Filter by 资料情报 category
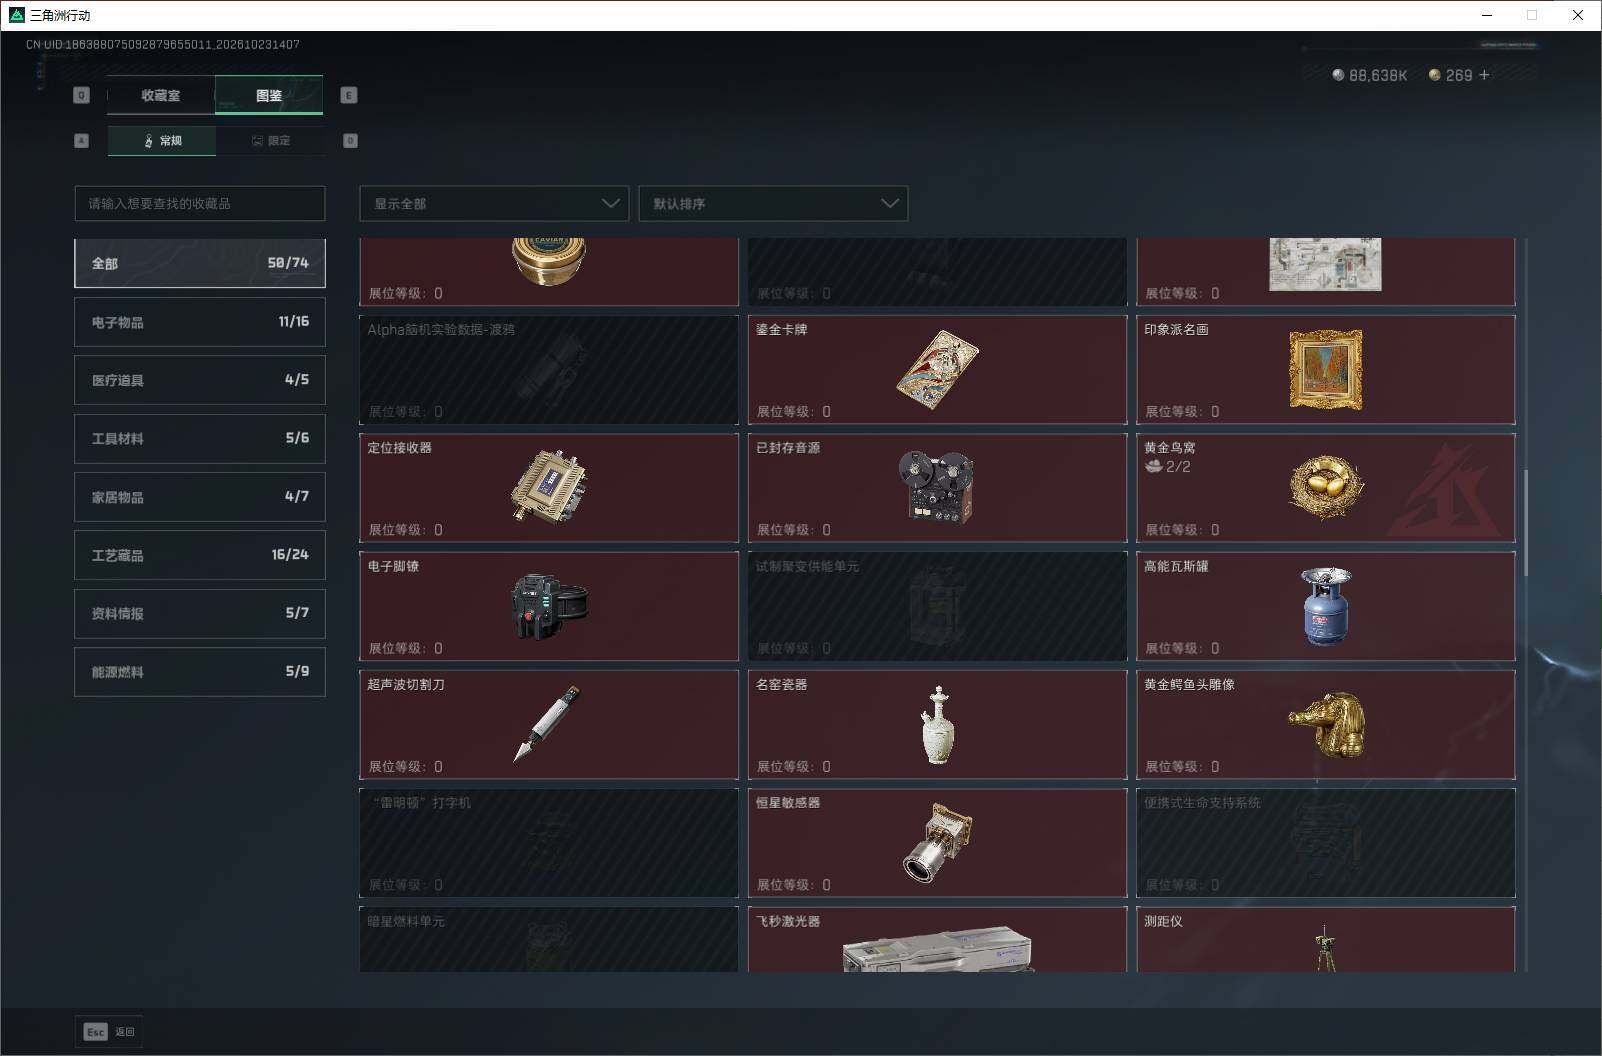1602x1056 pixels. point(200,613)
